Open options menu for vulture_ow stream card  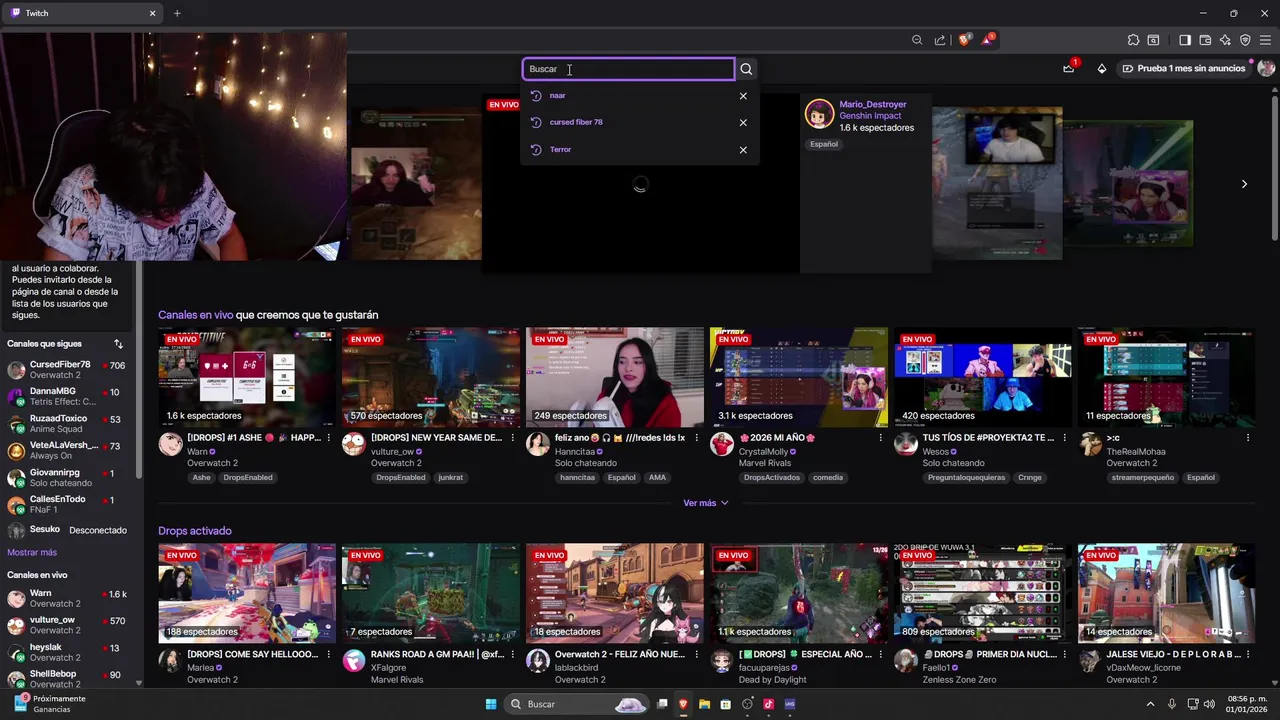pos(513,438)
